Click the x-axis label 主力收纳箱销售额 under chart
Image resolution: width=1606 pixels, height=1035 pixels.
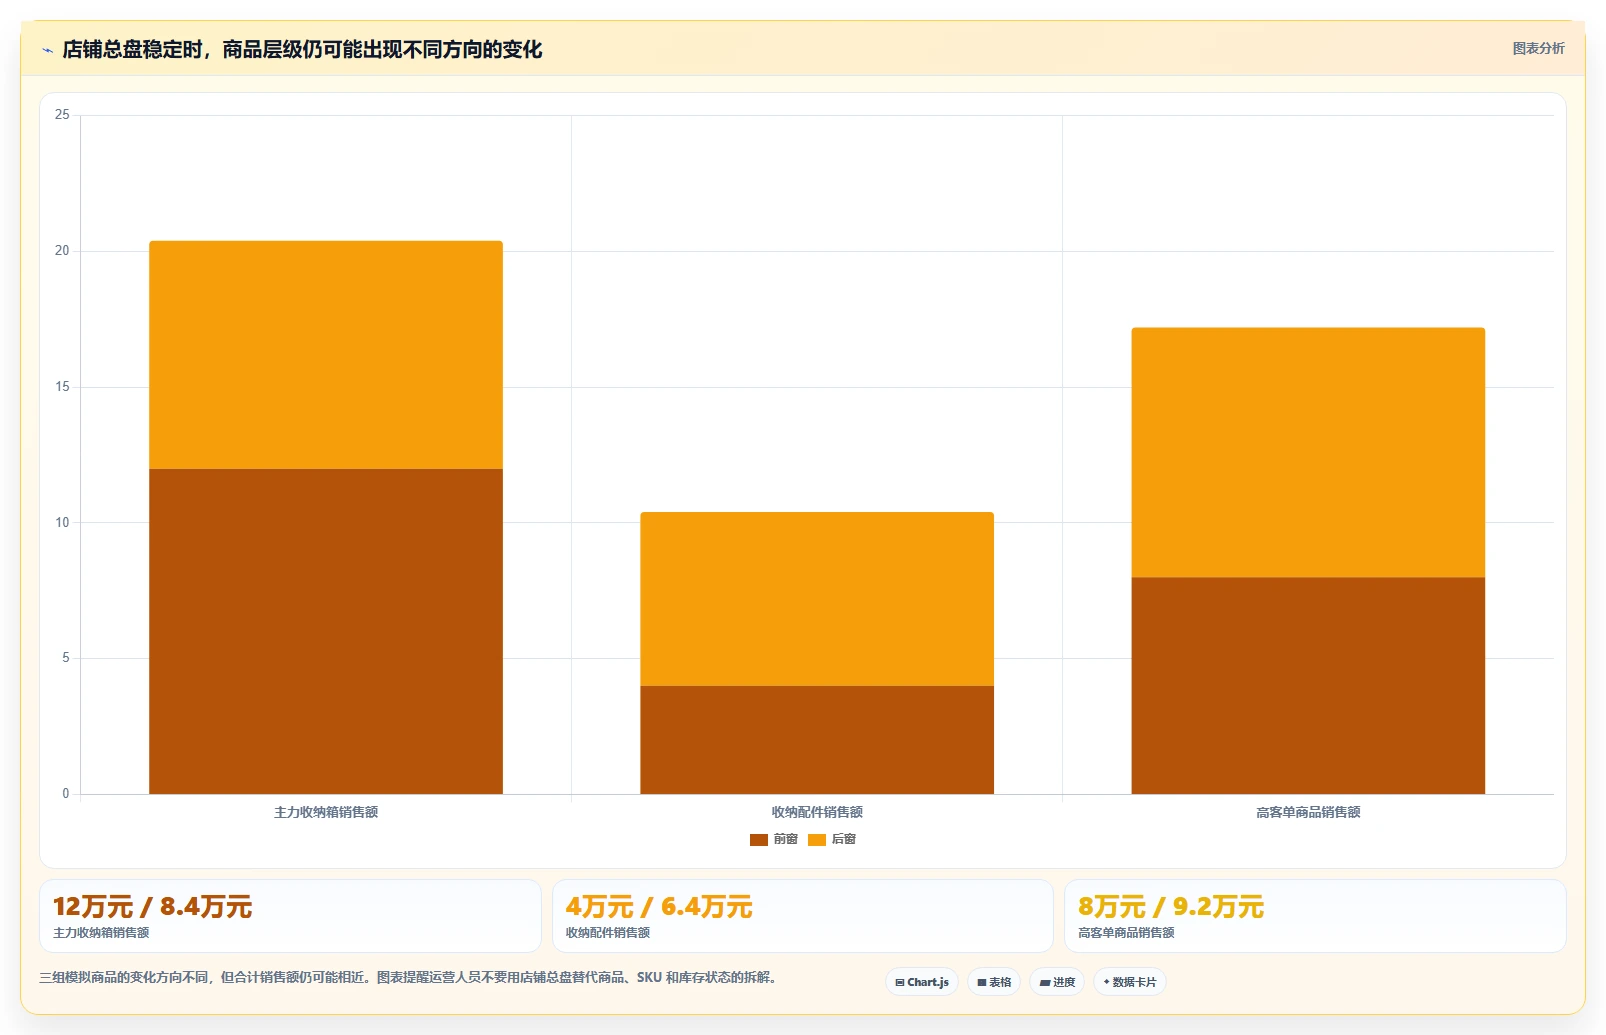click(x=326, y=812)
